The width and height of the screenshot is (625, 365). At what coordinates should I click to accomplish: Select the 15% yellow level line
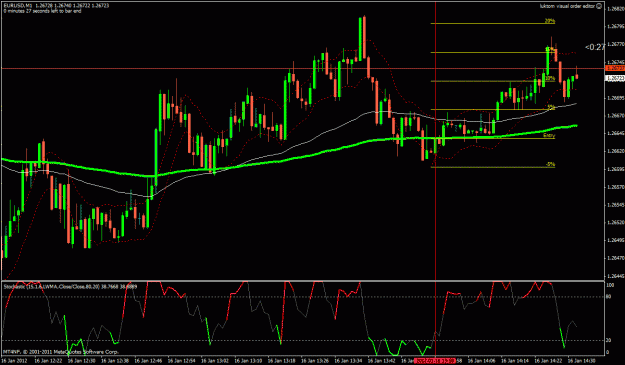493,52
